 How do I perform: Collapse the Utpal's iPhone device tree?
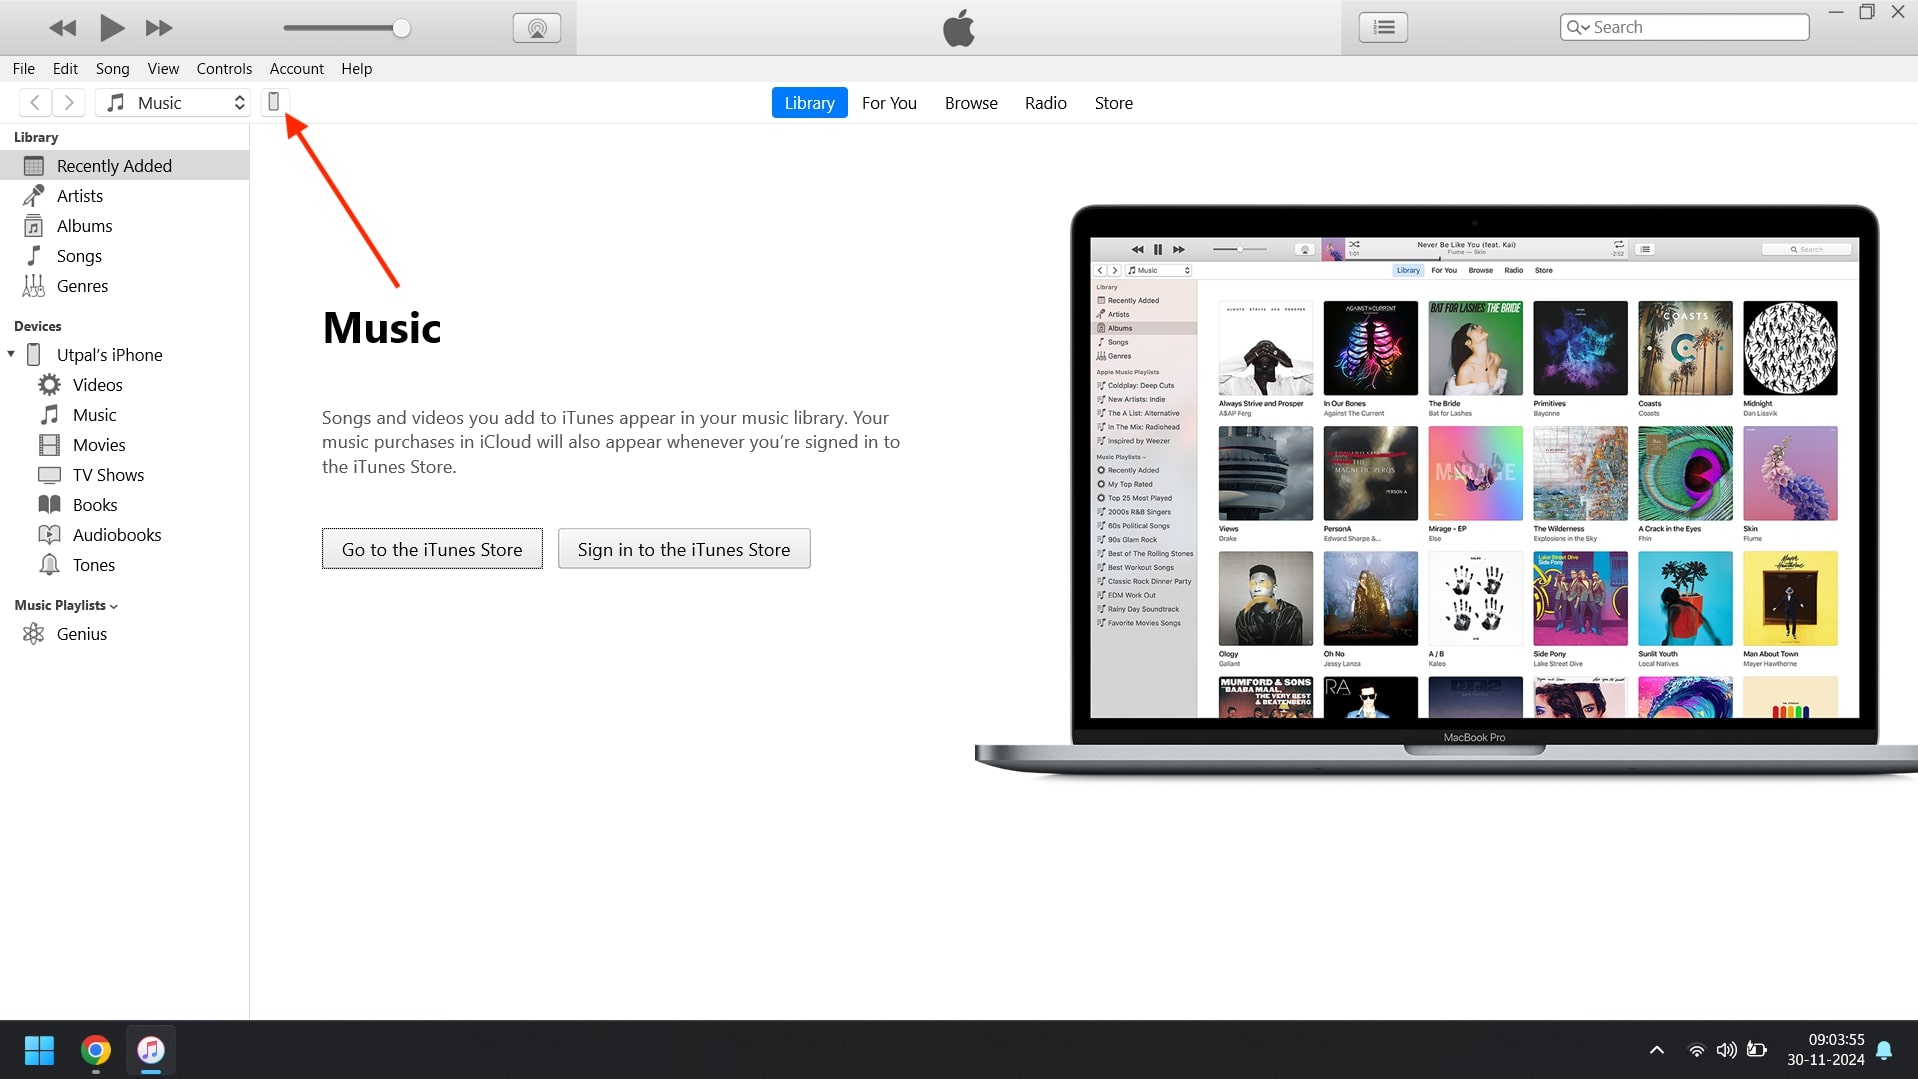(x=11, y=354)
